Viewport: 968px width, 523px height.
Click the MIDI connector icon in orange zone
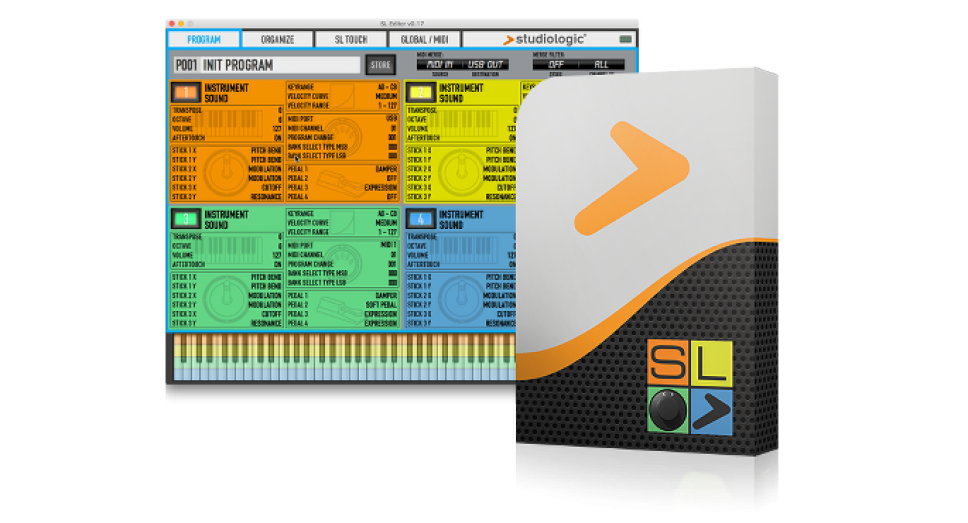(x=344, y=133)
